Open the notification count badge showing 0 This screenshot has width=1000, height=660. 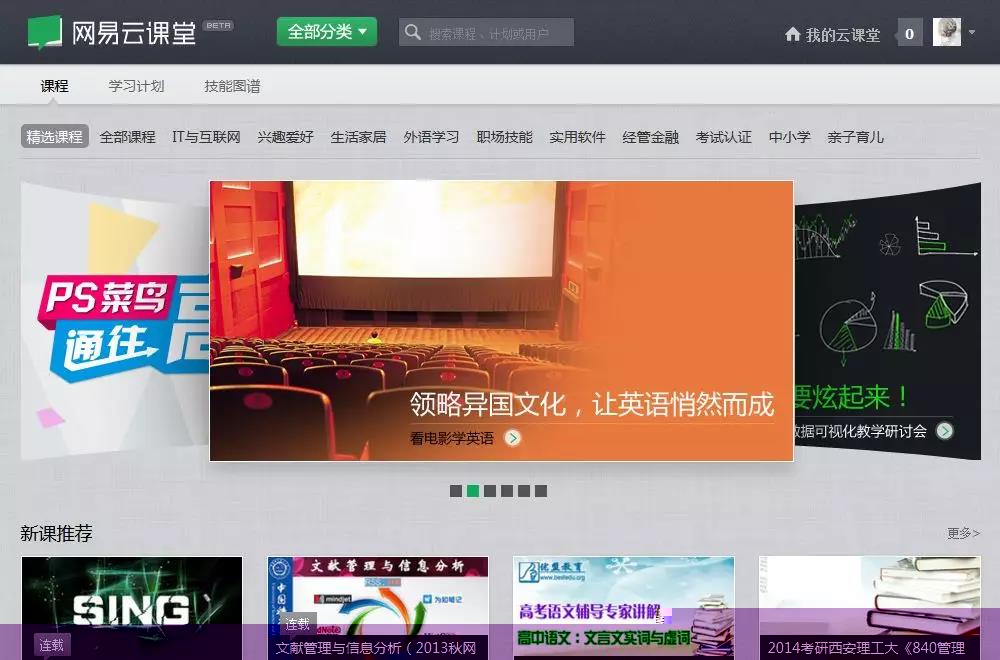[909, 33]
